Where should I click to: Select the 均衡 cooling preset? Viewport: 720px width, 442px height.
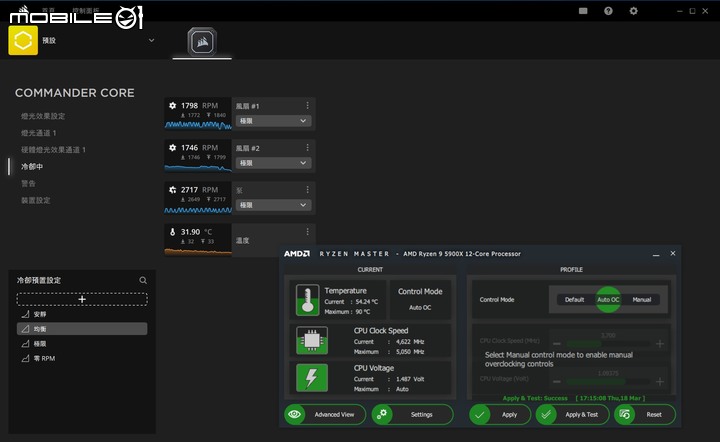(x=82, y=329)
